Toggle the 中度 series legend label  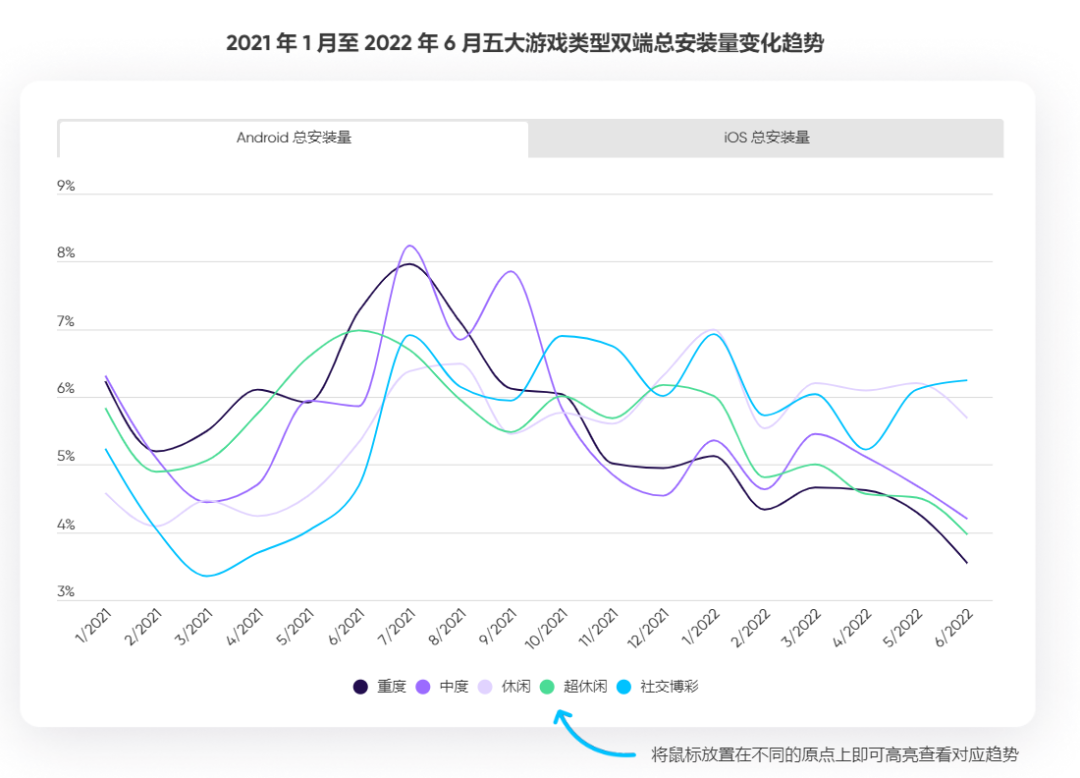[x=454, y=687]
